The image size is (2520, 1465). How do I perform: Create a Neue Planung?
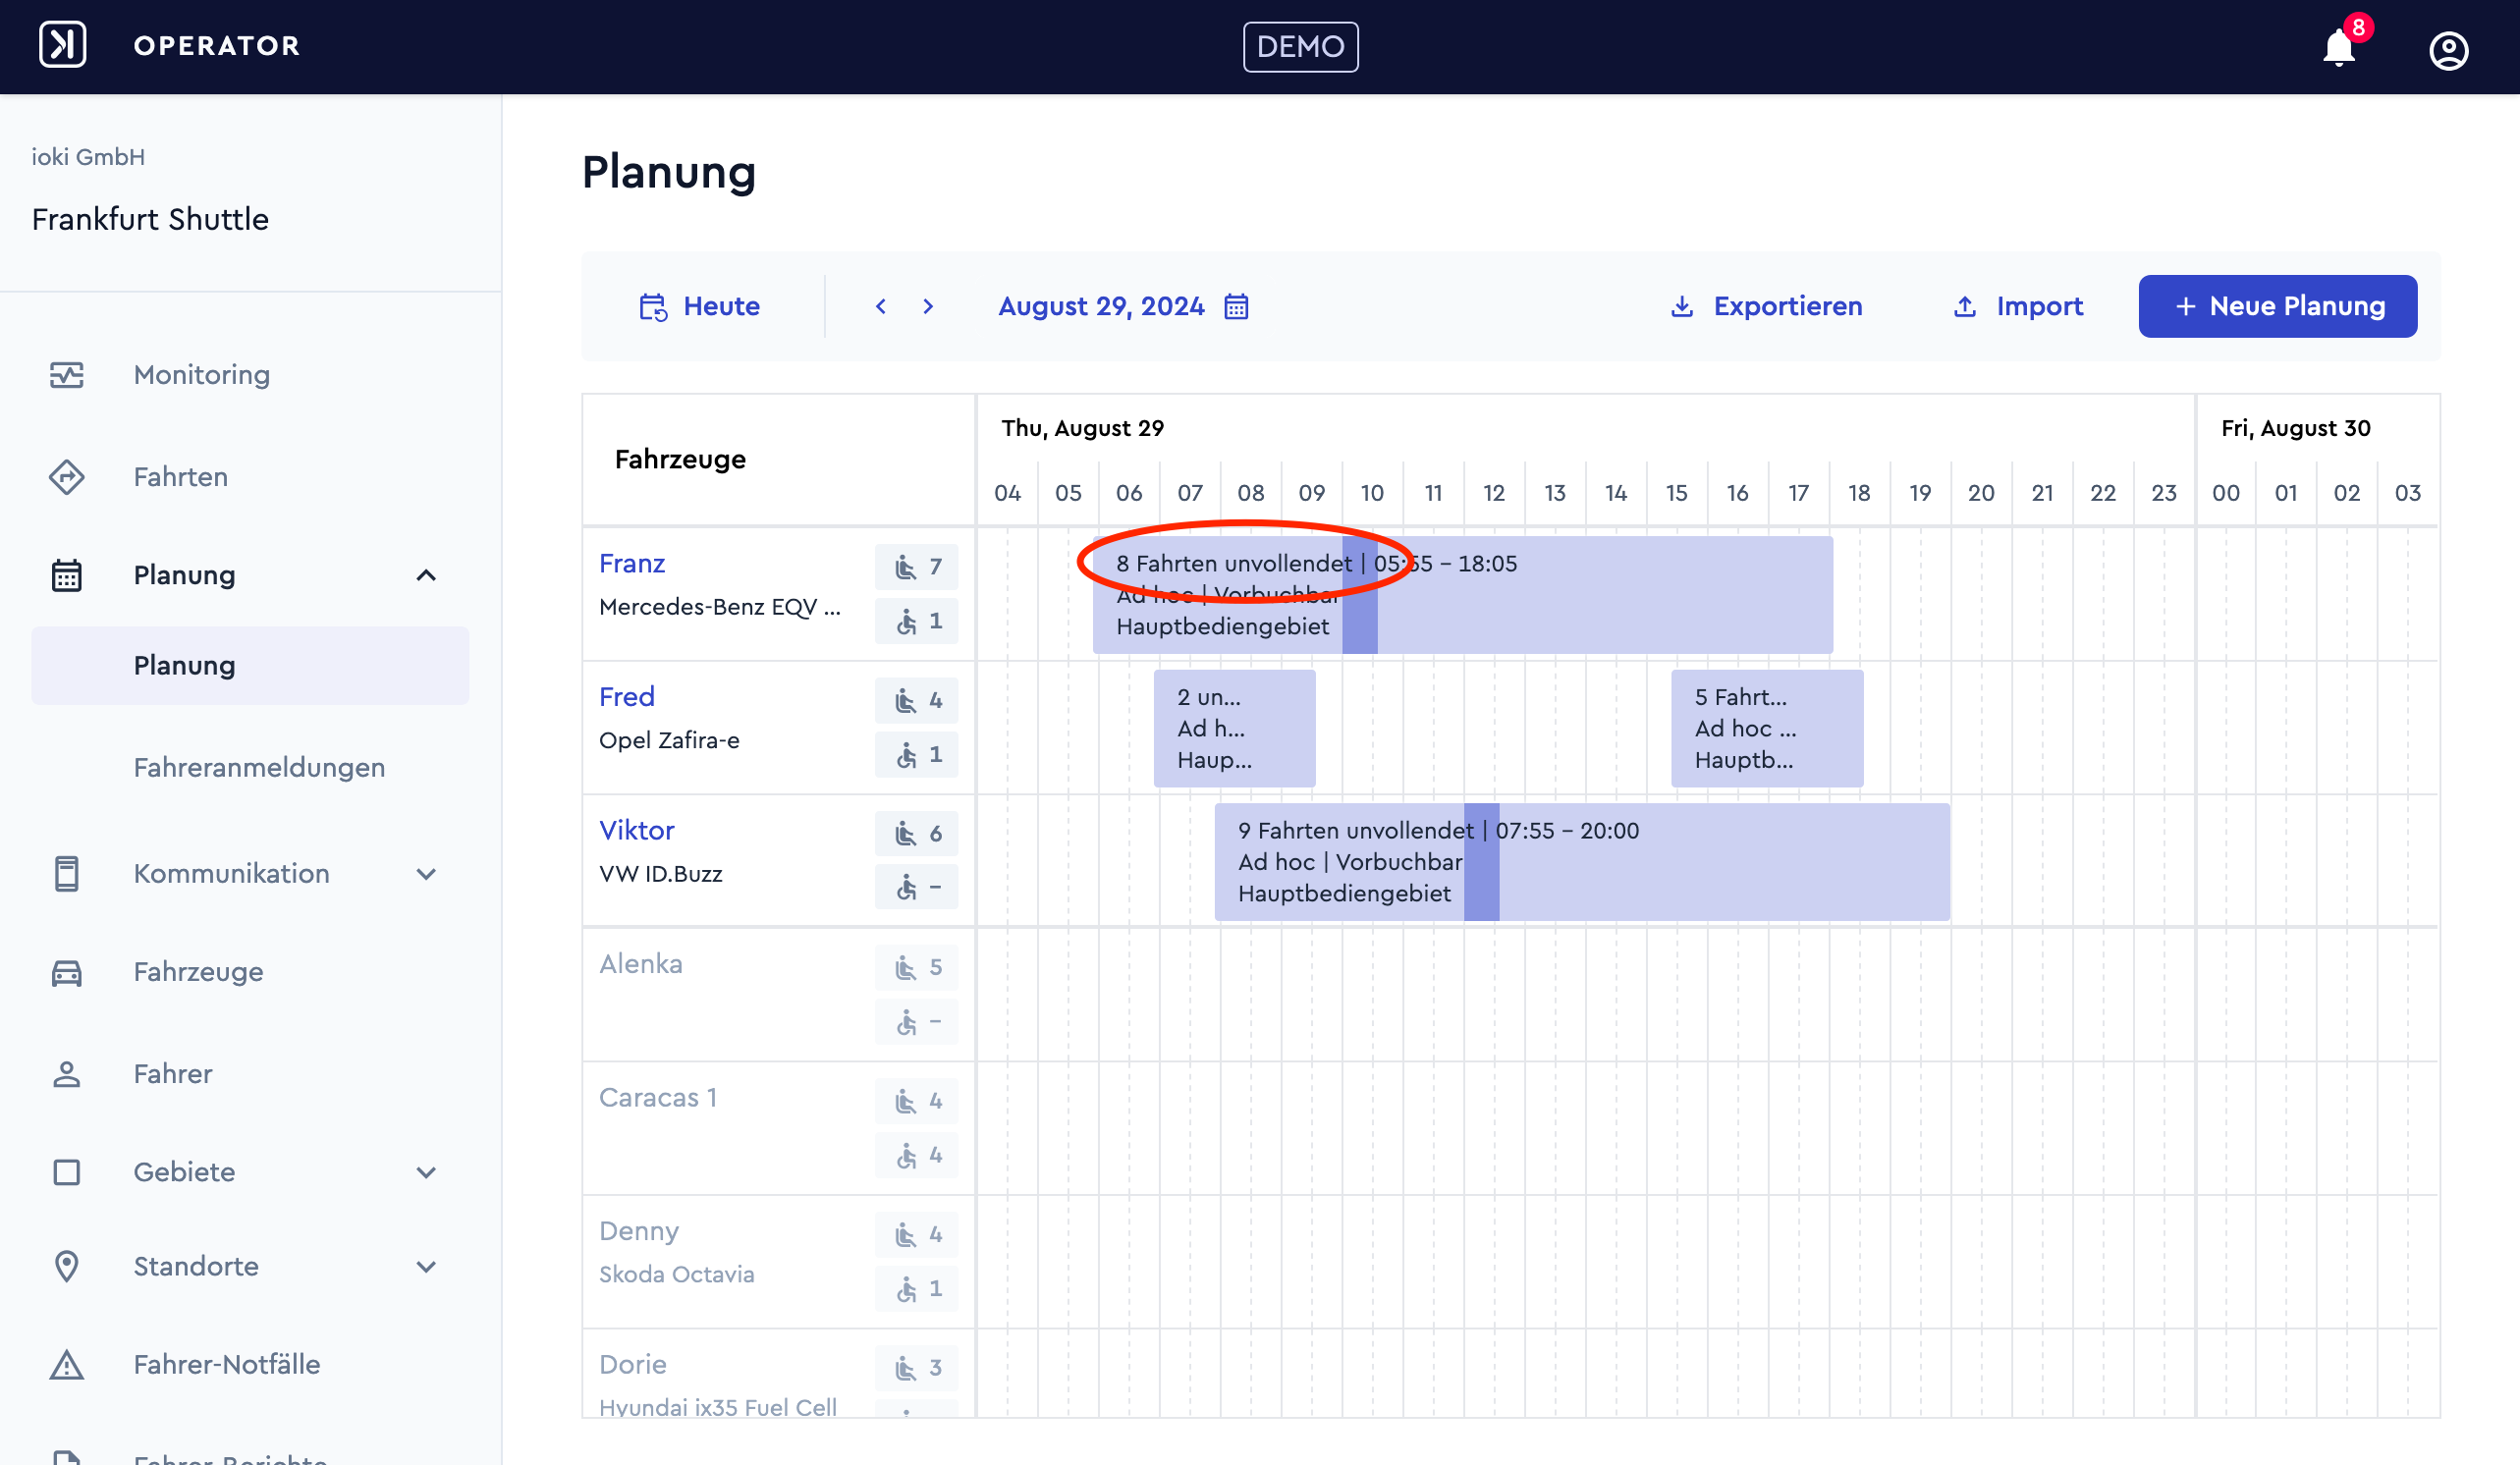coord(2277,306)
